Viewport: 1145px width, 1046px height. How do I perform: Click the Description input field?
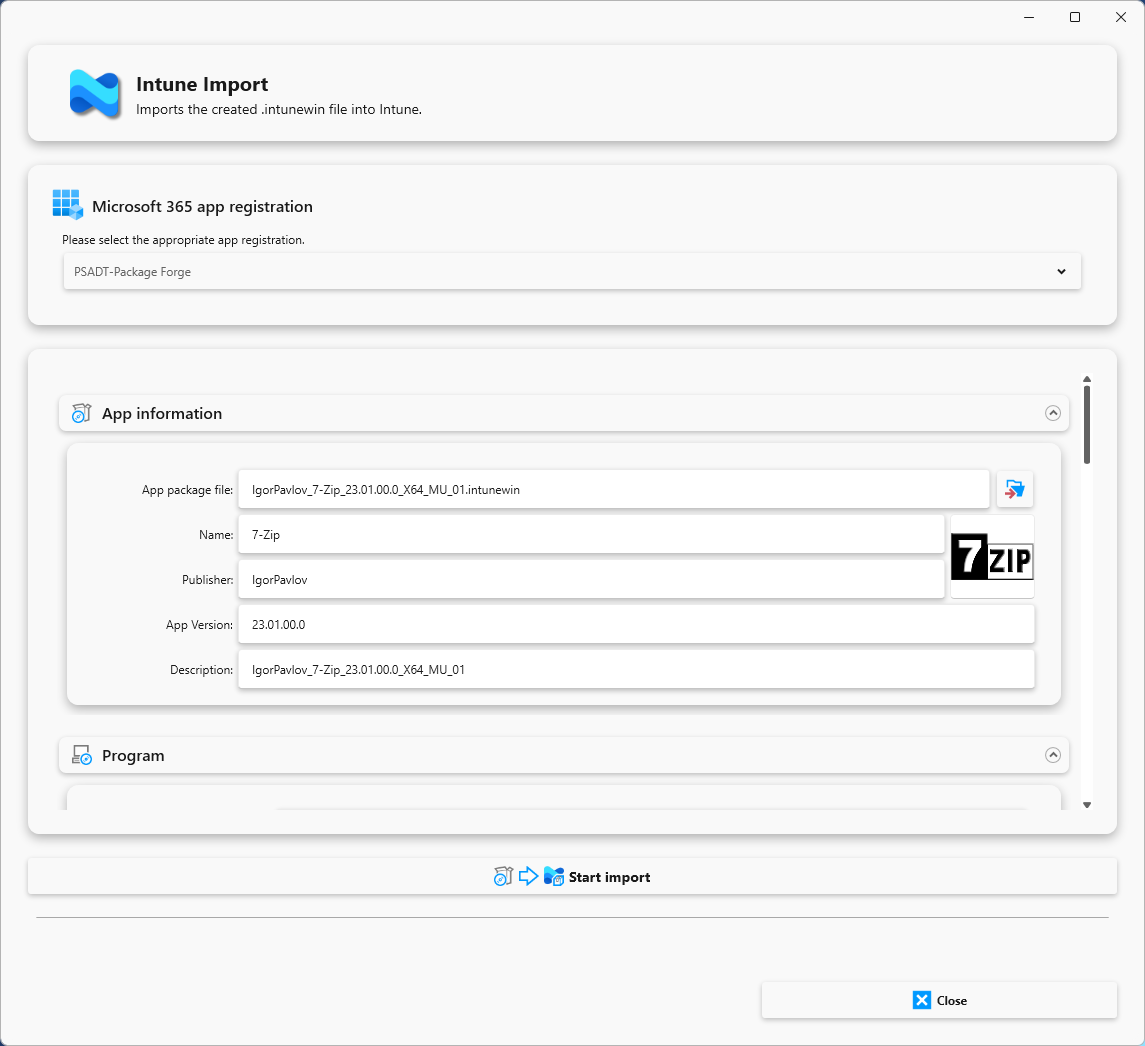636,670
